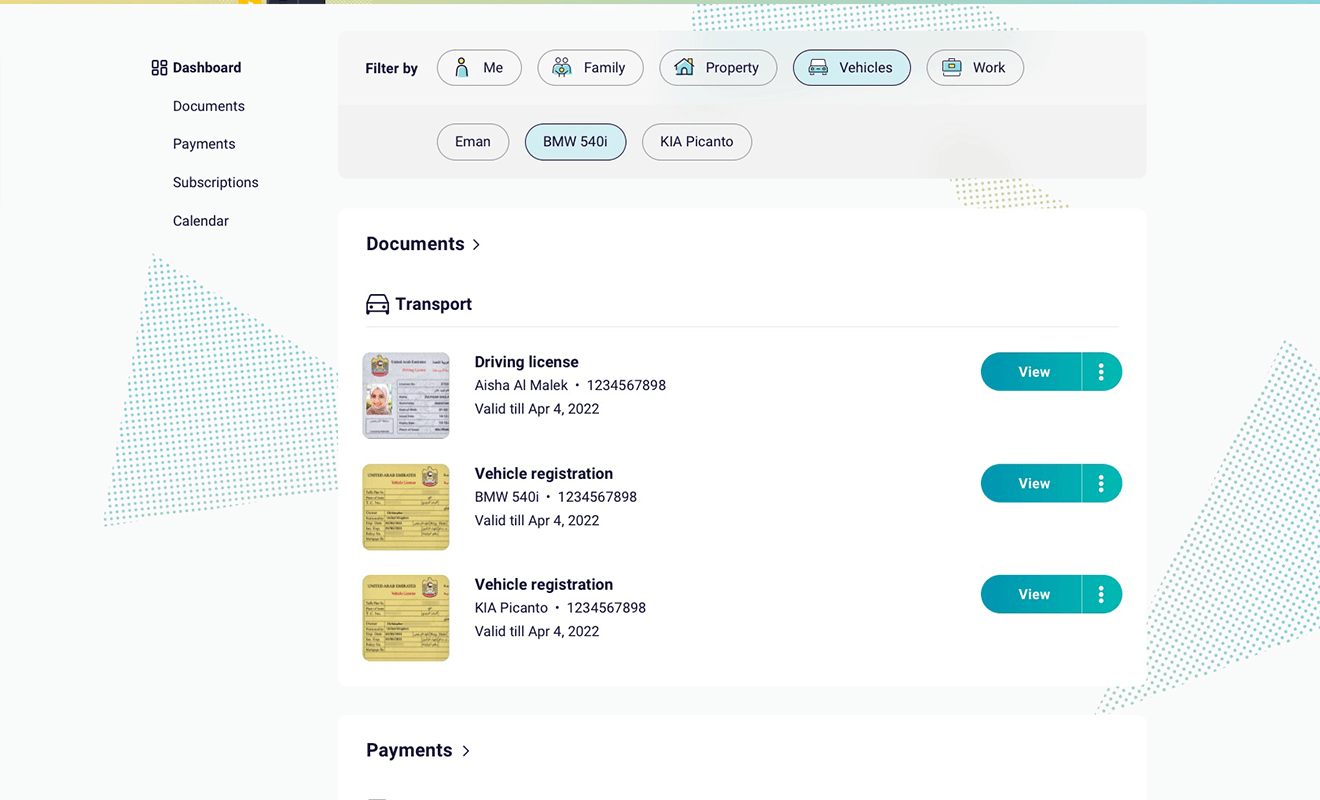Select the Eman sub-filter chip
Viewport: 1320px width, 800px height.
pos(472,142)
